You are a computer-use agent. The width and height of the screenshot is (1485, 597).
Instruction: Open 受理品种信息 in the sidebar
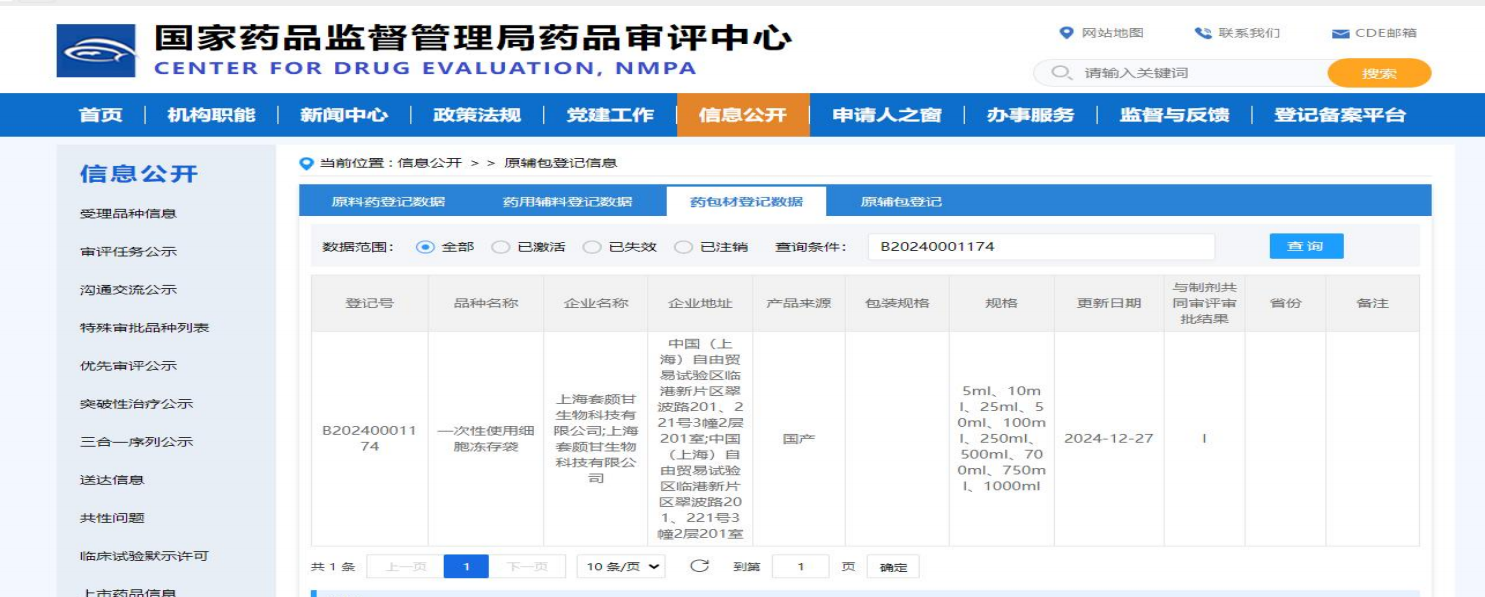click(x=128, y=214)
